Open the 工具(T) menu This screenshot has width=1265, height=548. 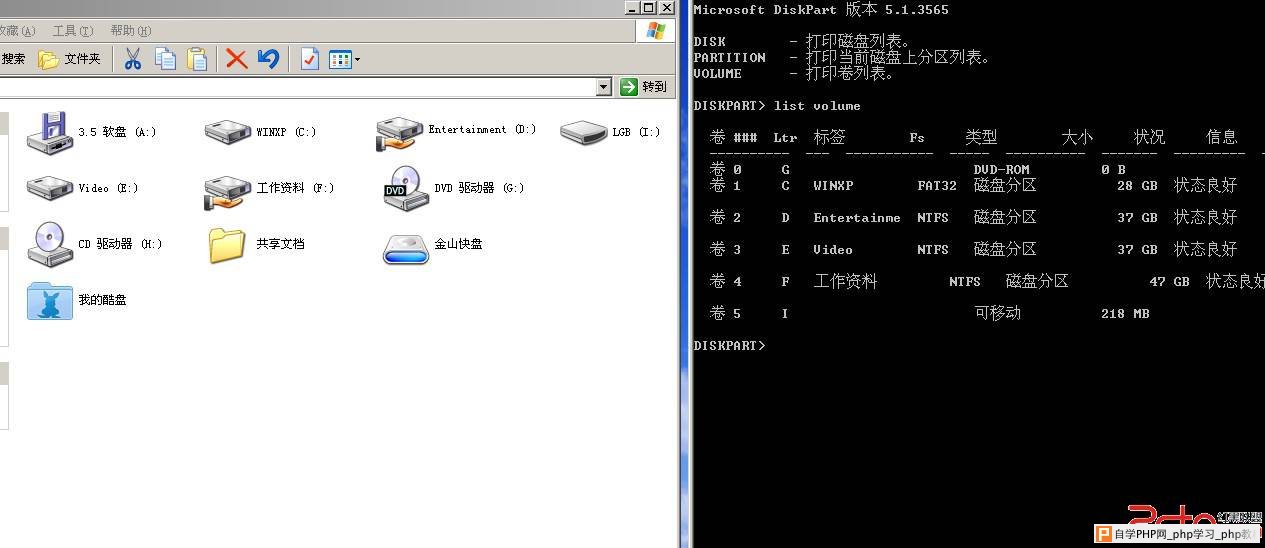(x=72, y=31)
